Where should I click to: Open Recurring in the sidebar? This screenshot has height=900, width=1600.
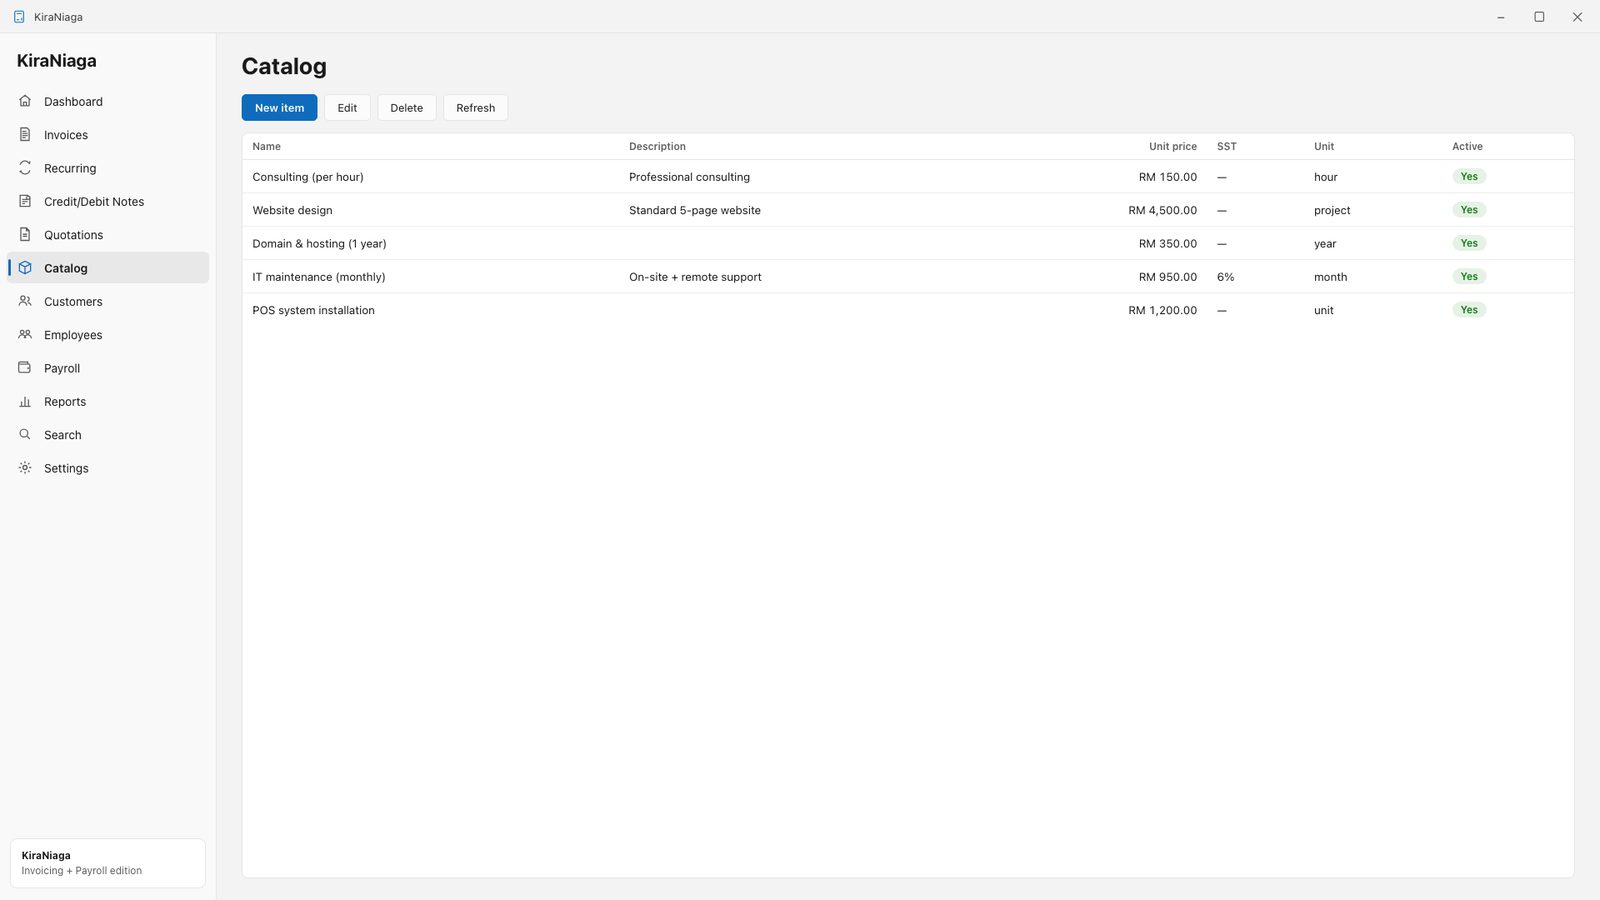[108, 168]
